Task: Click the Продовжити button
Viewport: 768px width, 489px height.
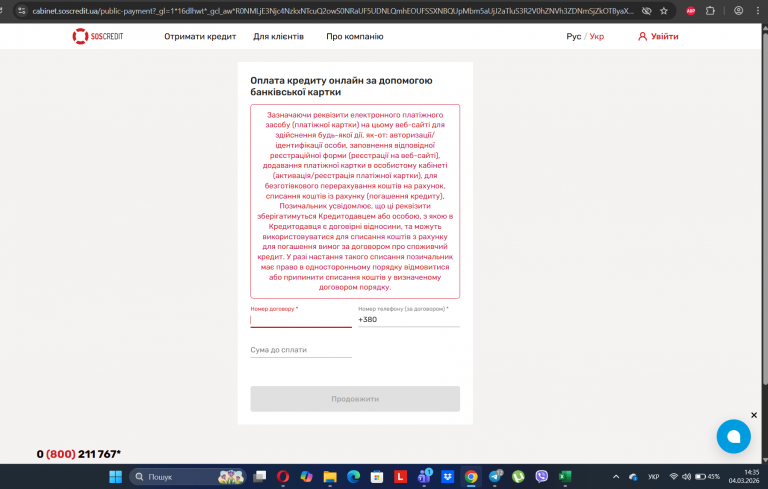Action: 355,399
